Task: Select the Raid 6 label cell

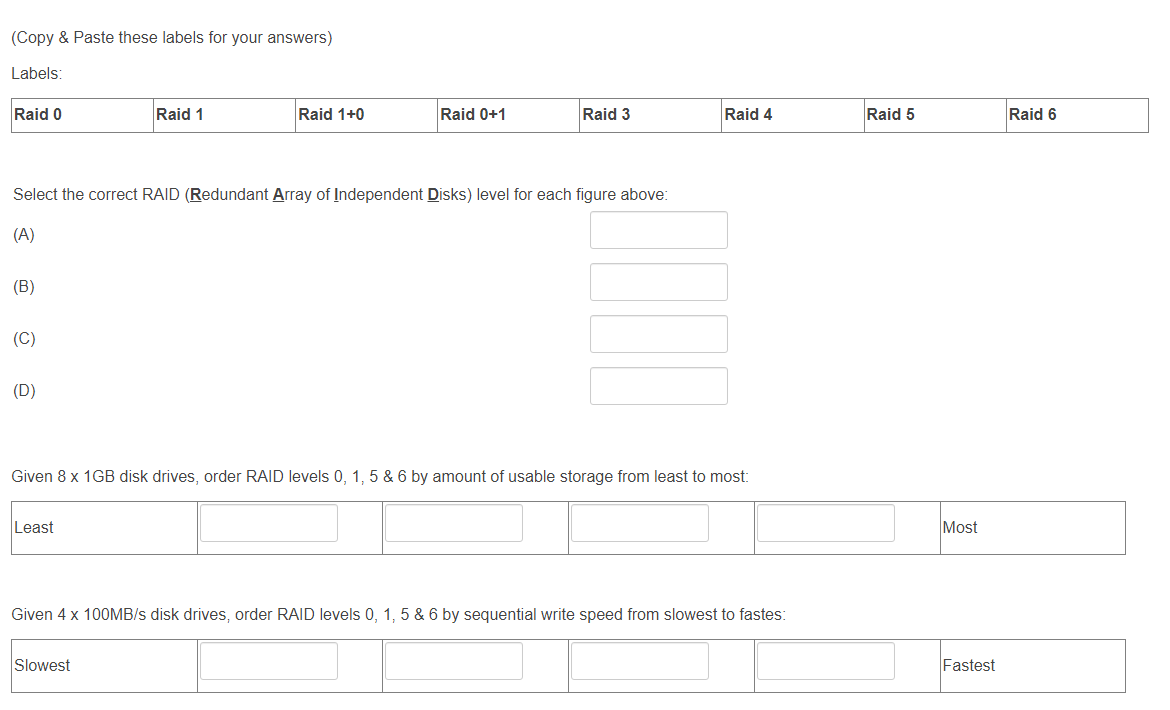Action: pos(1074,115)
